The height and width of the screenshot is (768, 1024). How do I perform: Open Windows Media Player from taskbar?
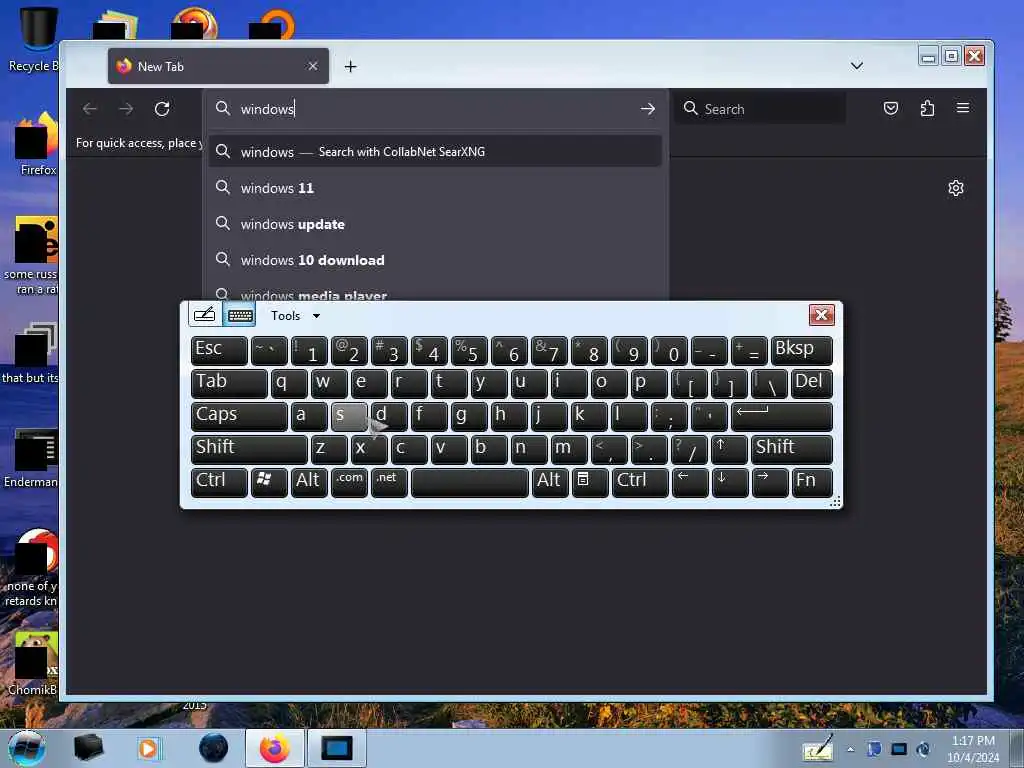click(148, 748)
